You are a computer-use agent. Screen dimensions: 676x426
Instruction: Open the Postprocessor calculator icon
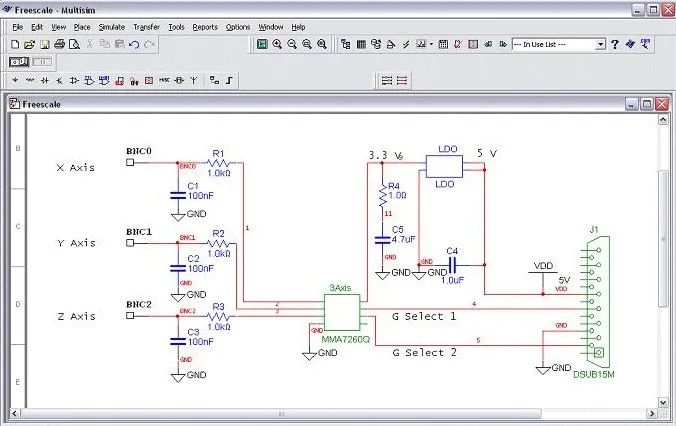(x=443, y=44)
